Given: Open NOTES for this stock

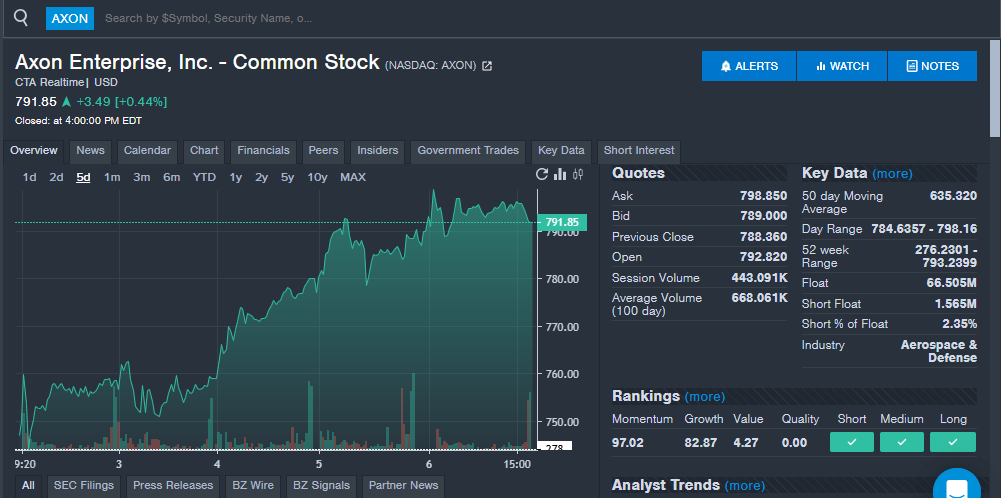Looking at the screenshot, I should click(x=932, y=66).
